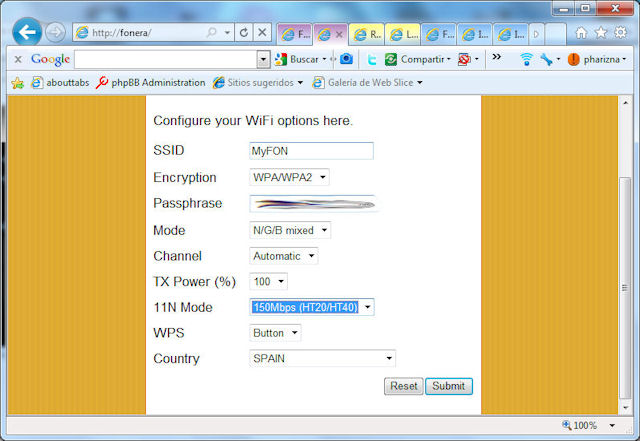Screen dimensions: 640x441
Task: Open address bar history dropdown arrow
Action: [x=227, y=33]
